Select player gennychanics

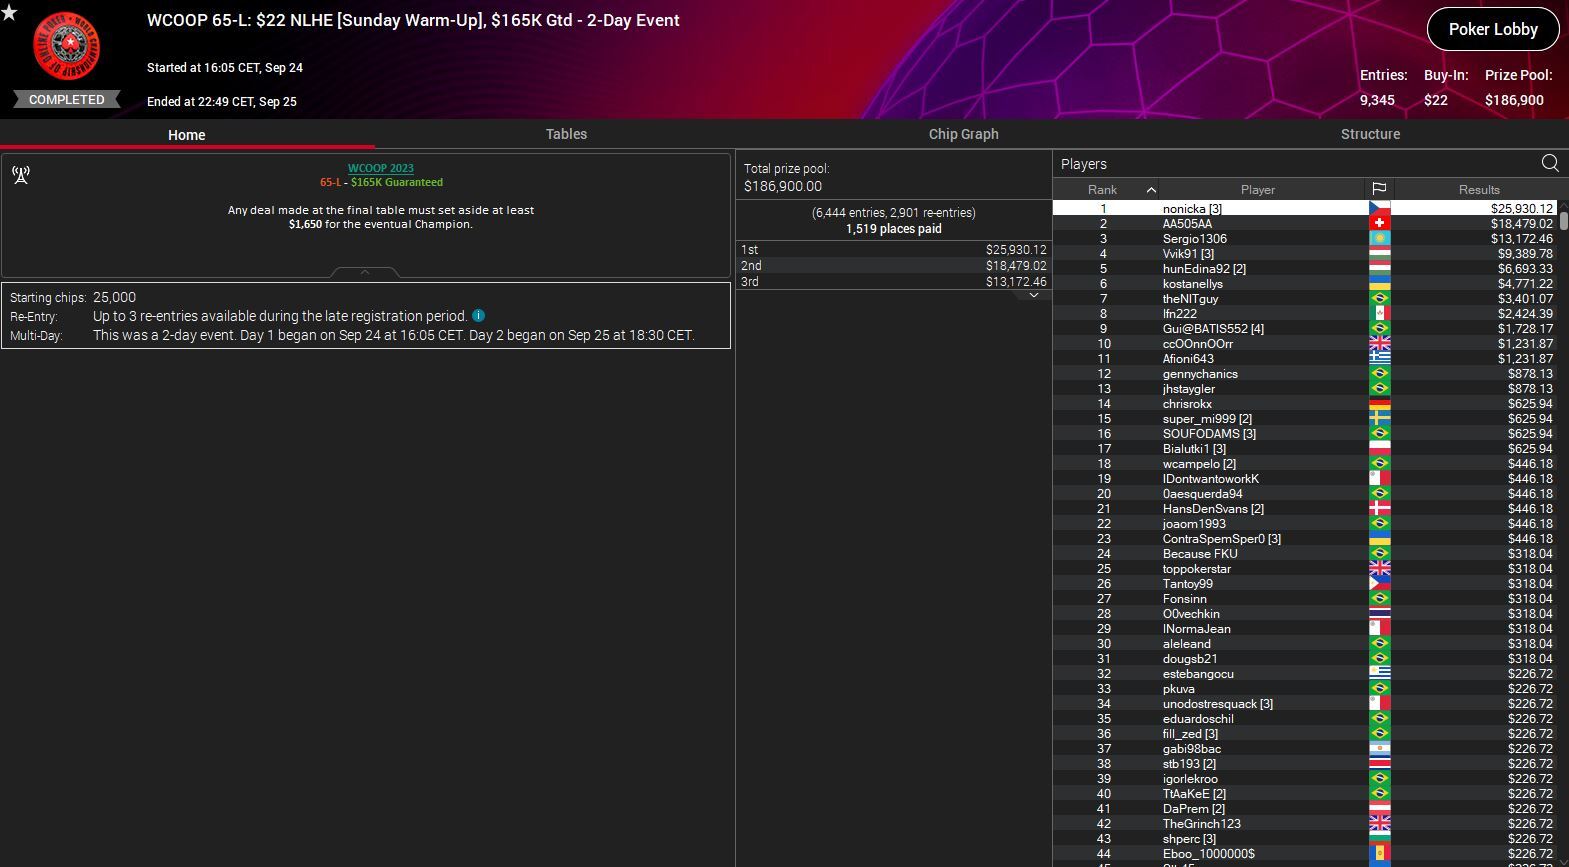pos(1200,373)
